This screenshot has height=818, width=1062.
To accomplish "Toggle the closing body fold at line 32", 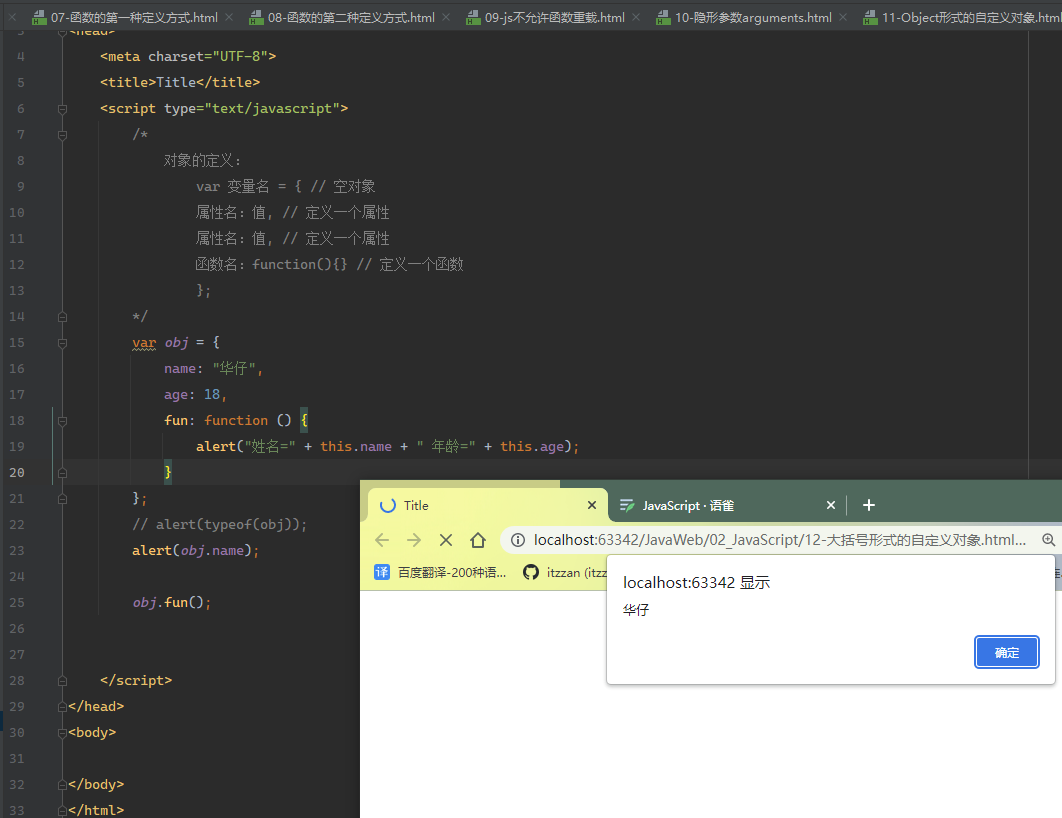I will pos(62,785).
